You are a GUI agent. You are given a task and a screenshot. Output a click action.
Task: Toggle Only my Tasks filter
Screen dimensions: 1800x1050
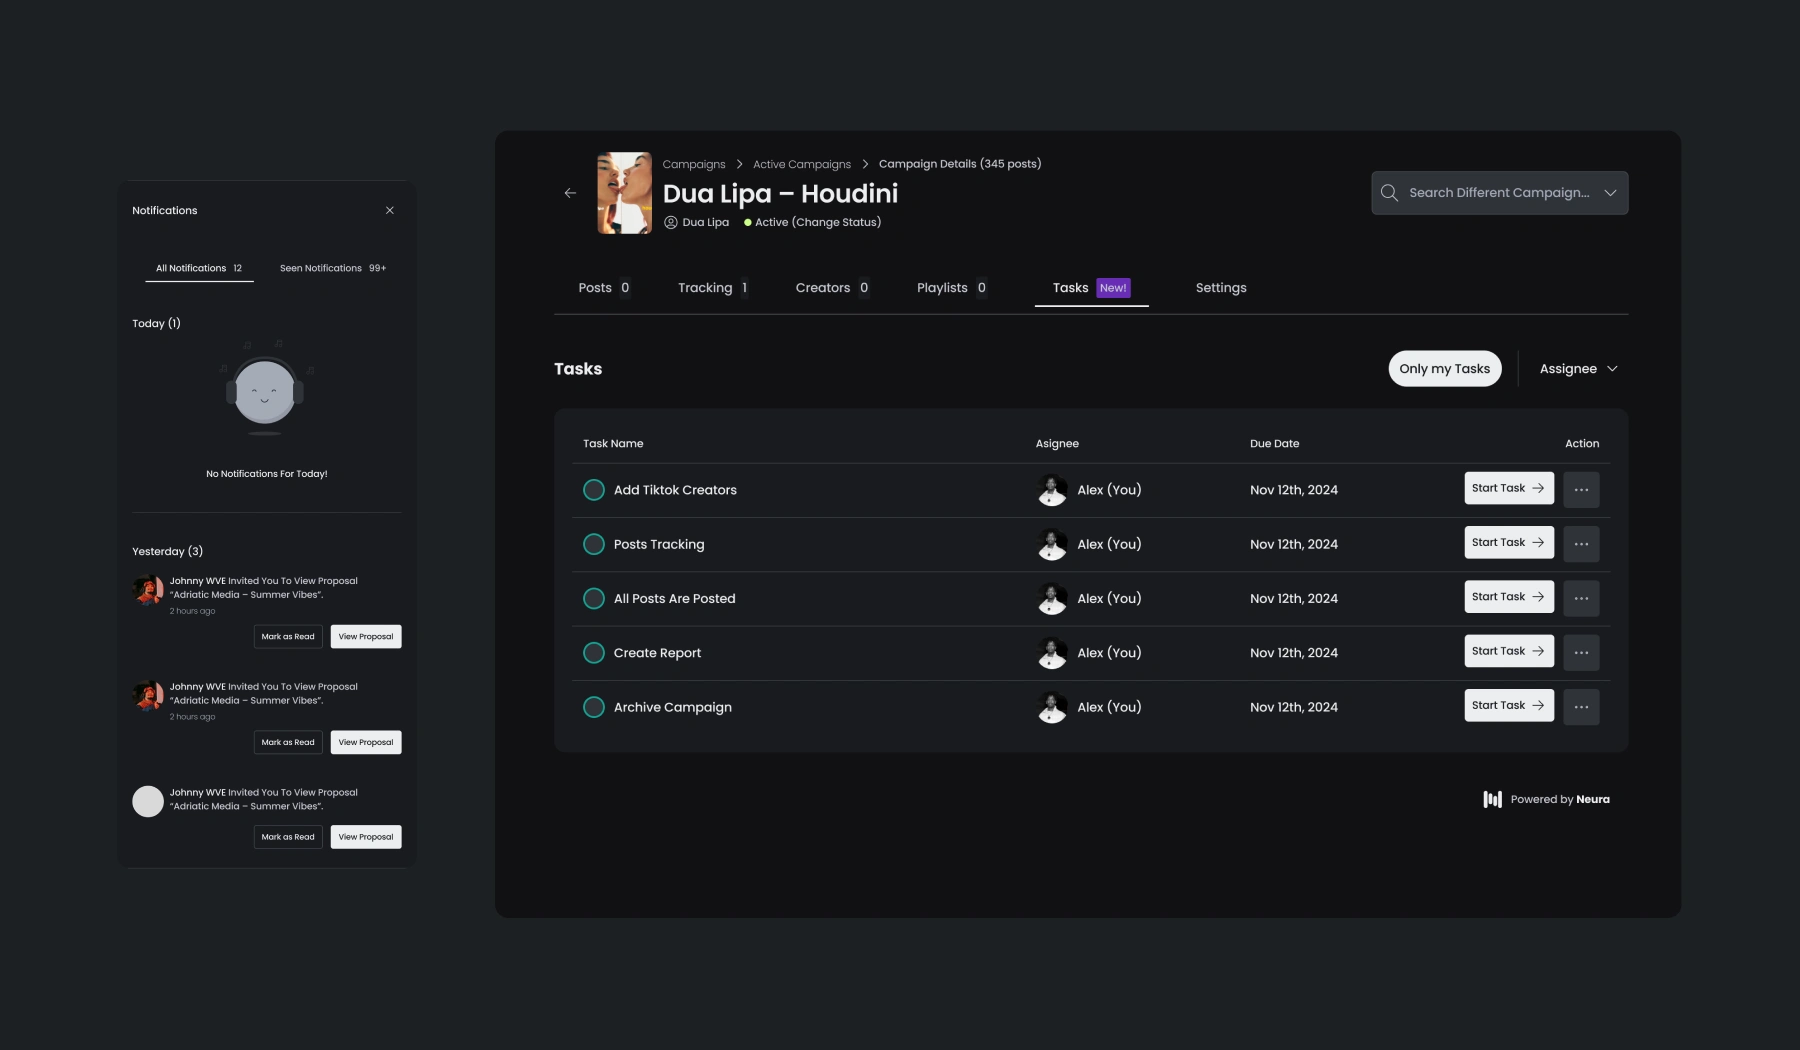(x=1444, y=369)
